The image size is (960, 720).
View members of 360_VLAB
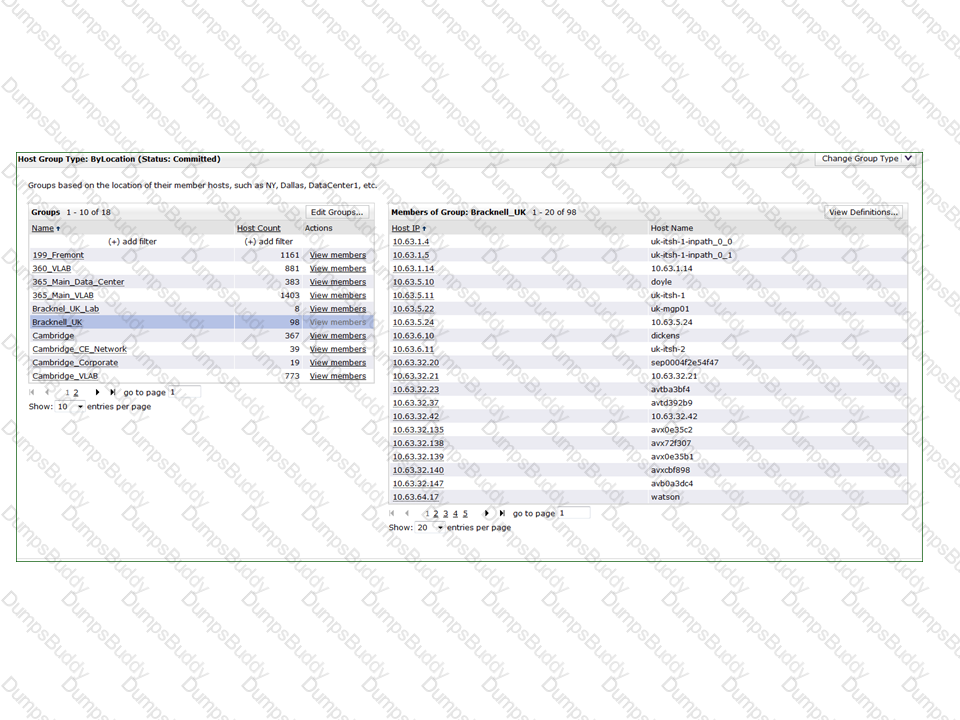(338, 269)
